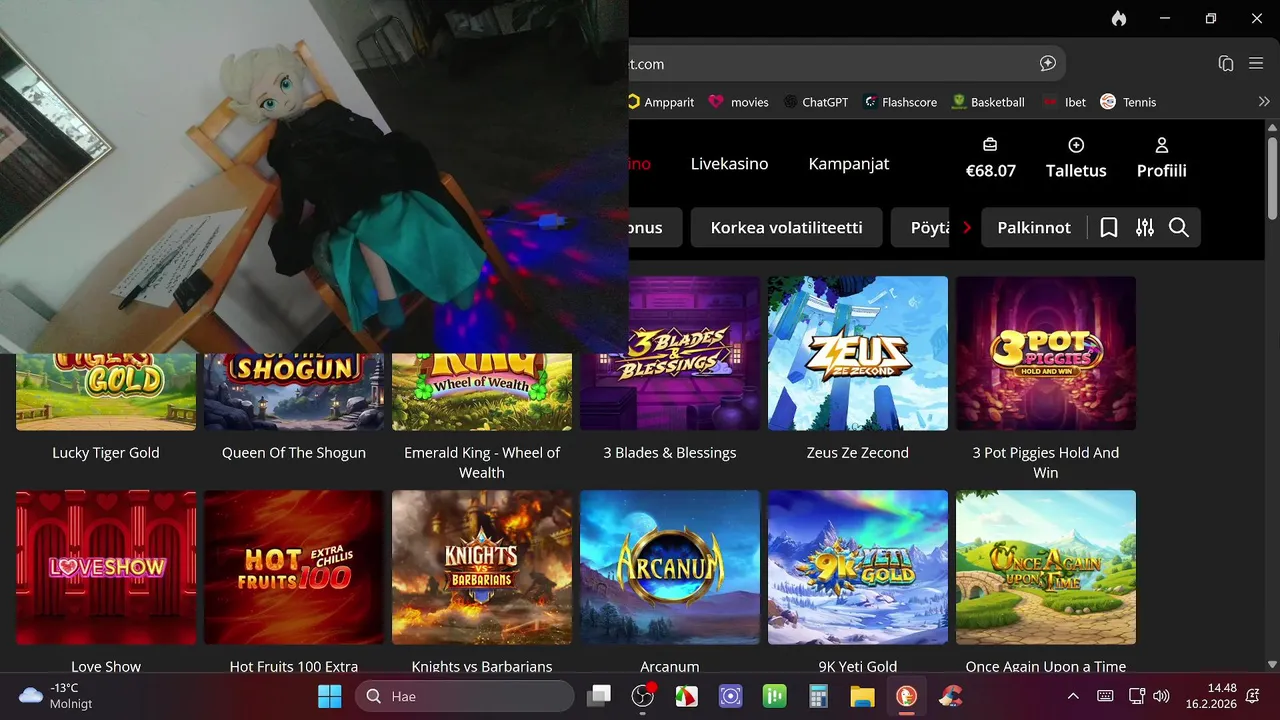Open the Palkinnot rewards button
Image resolution: width=1280 pixels, height=720 pixels.
pyautogui.click(x=1034, y=228)
